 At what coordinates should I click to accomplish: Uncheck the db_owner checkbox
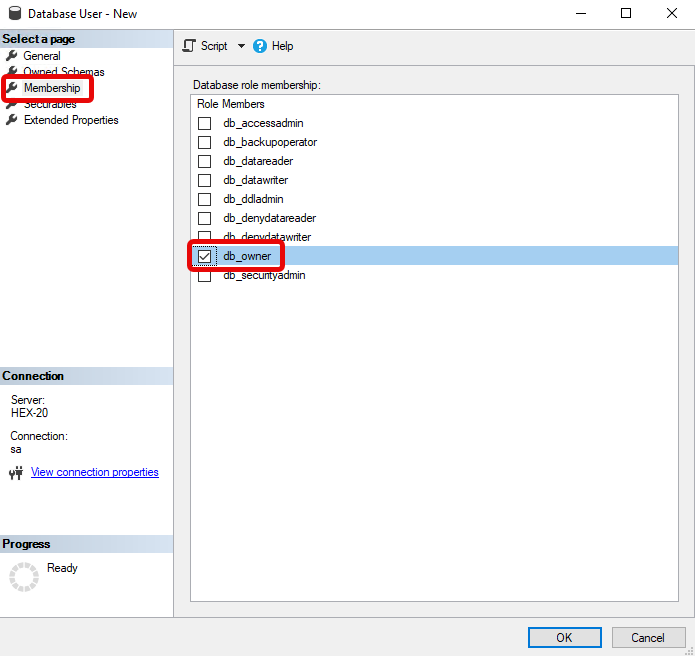pos(204,257)
